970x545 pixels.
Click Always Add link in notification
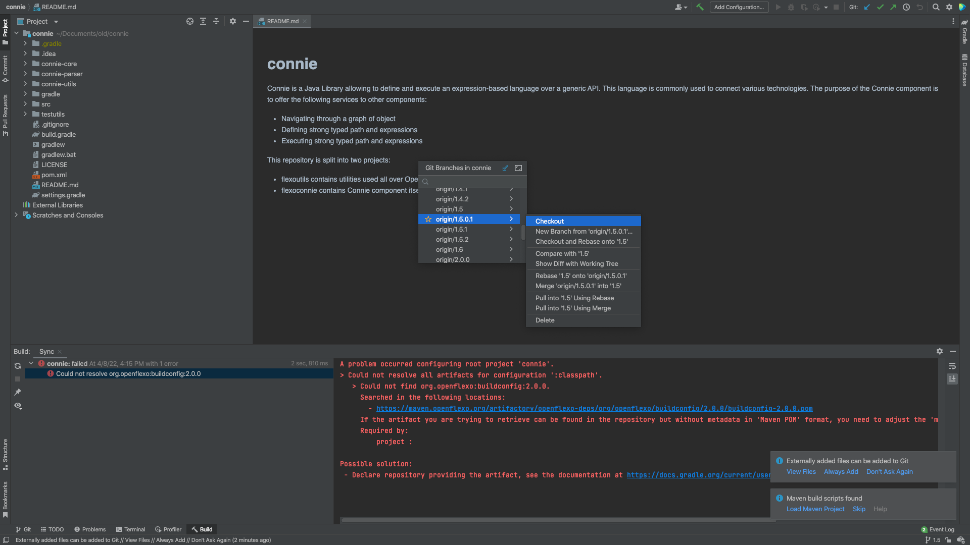[x=841, y=471]
